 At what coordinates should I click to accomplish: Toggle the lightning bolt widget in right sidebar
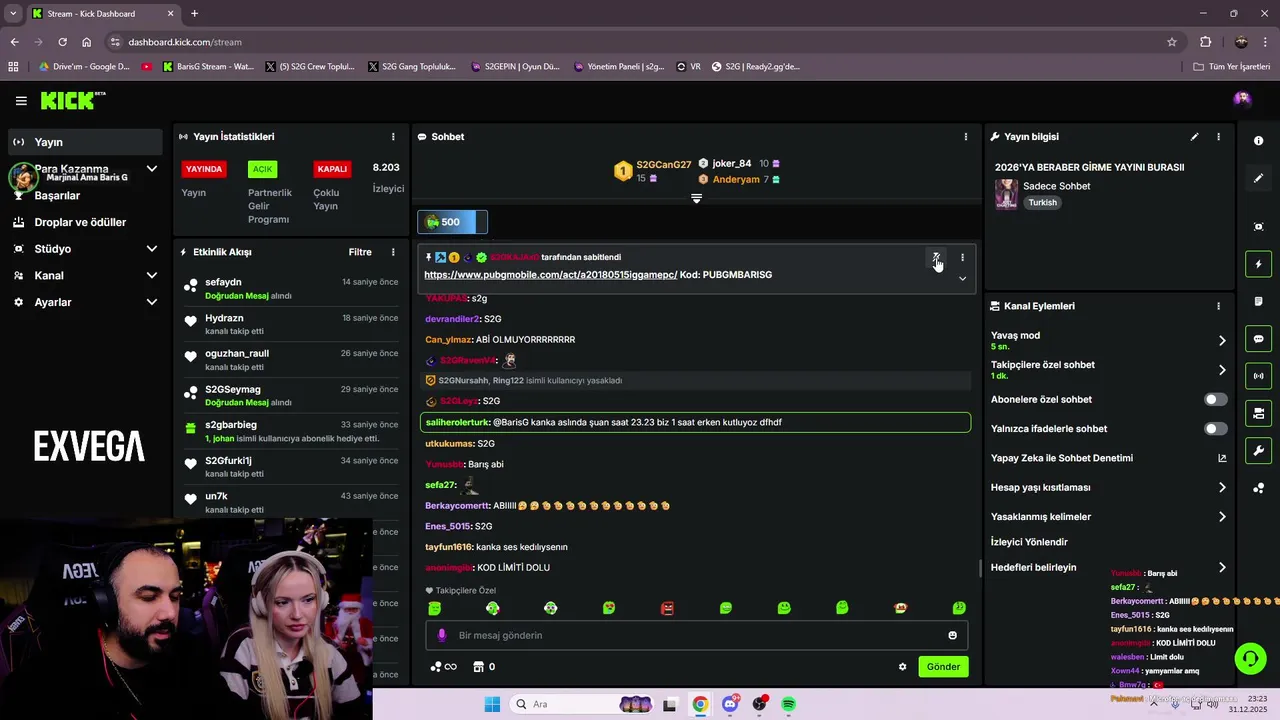[1258, 264]
